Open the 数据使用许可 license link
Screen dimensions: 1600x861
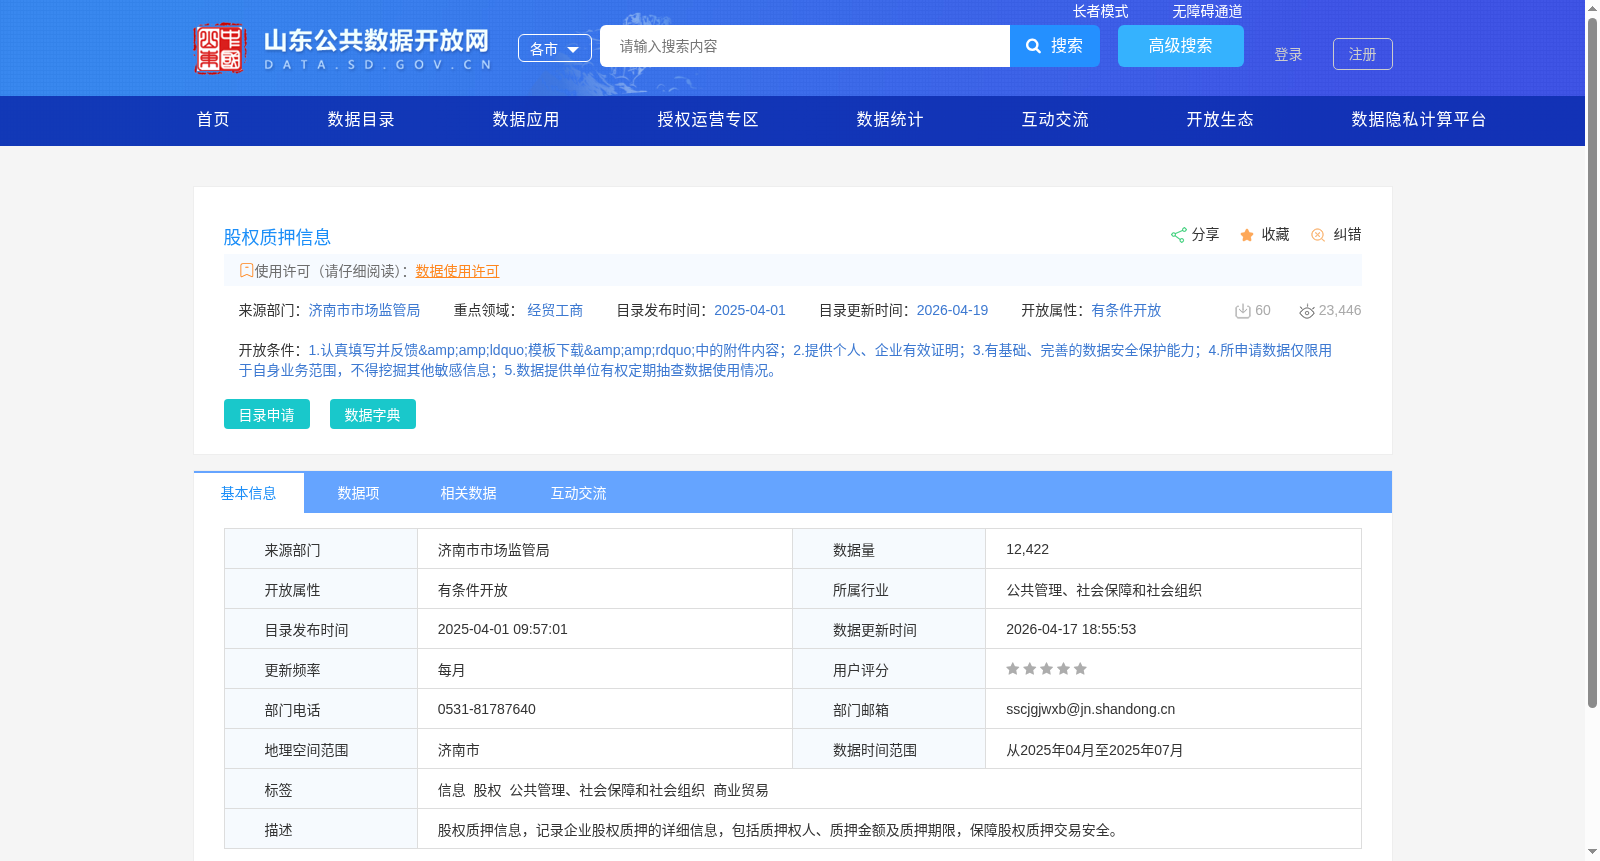pyautogui.click(x=457, y=271)
